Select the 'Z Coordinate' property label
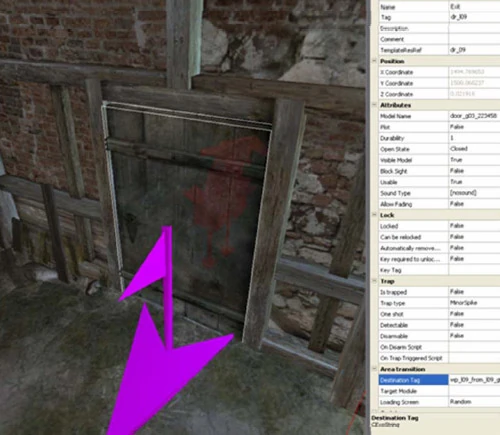Image resolution: width=500 pixels, height=435 pixels. click(x=396, y=94)
